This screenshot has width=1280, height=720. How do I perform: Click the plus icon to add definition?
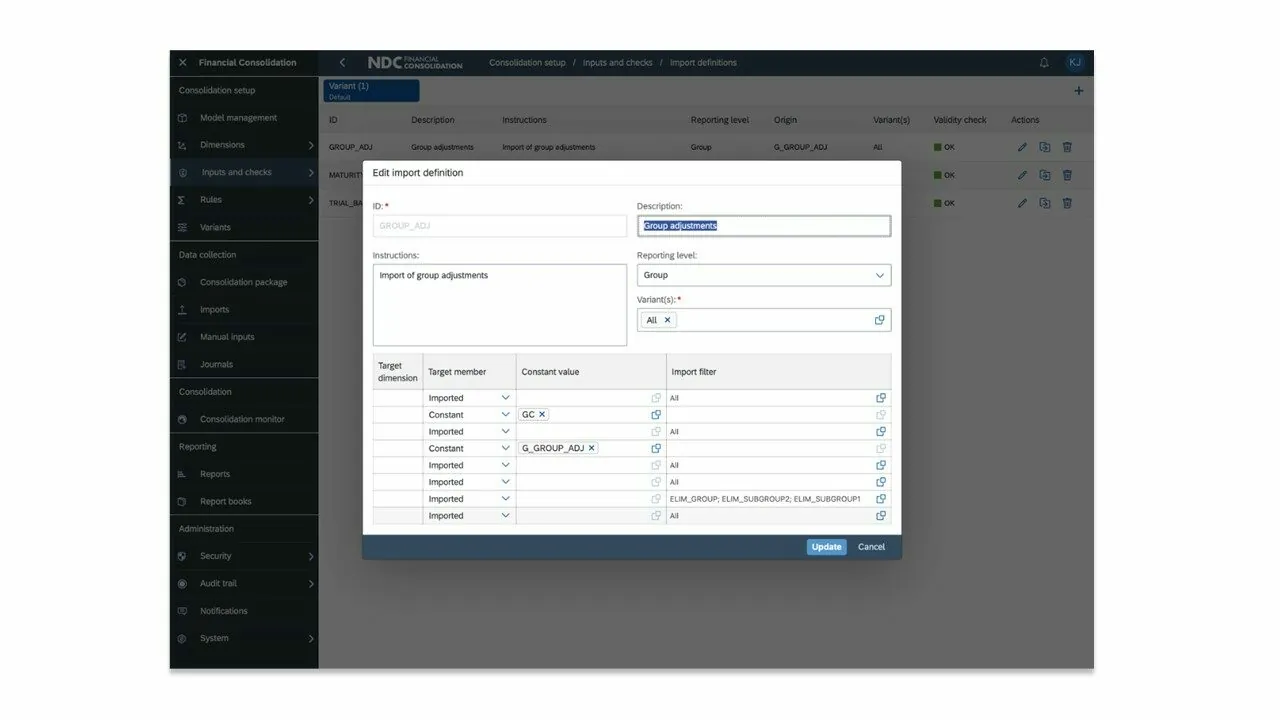(1078, 91)
